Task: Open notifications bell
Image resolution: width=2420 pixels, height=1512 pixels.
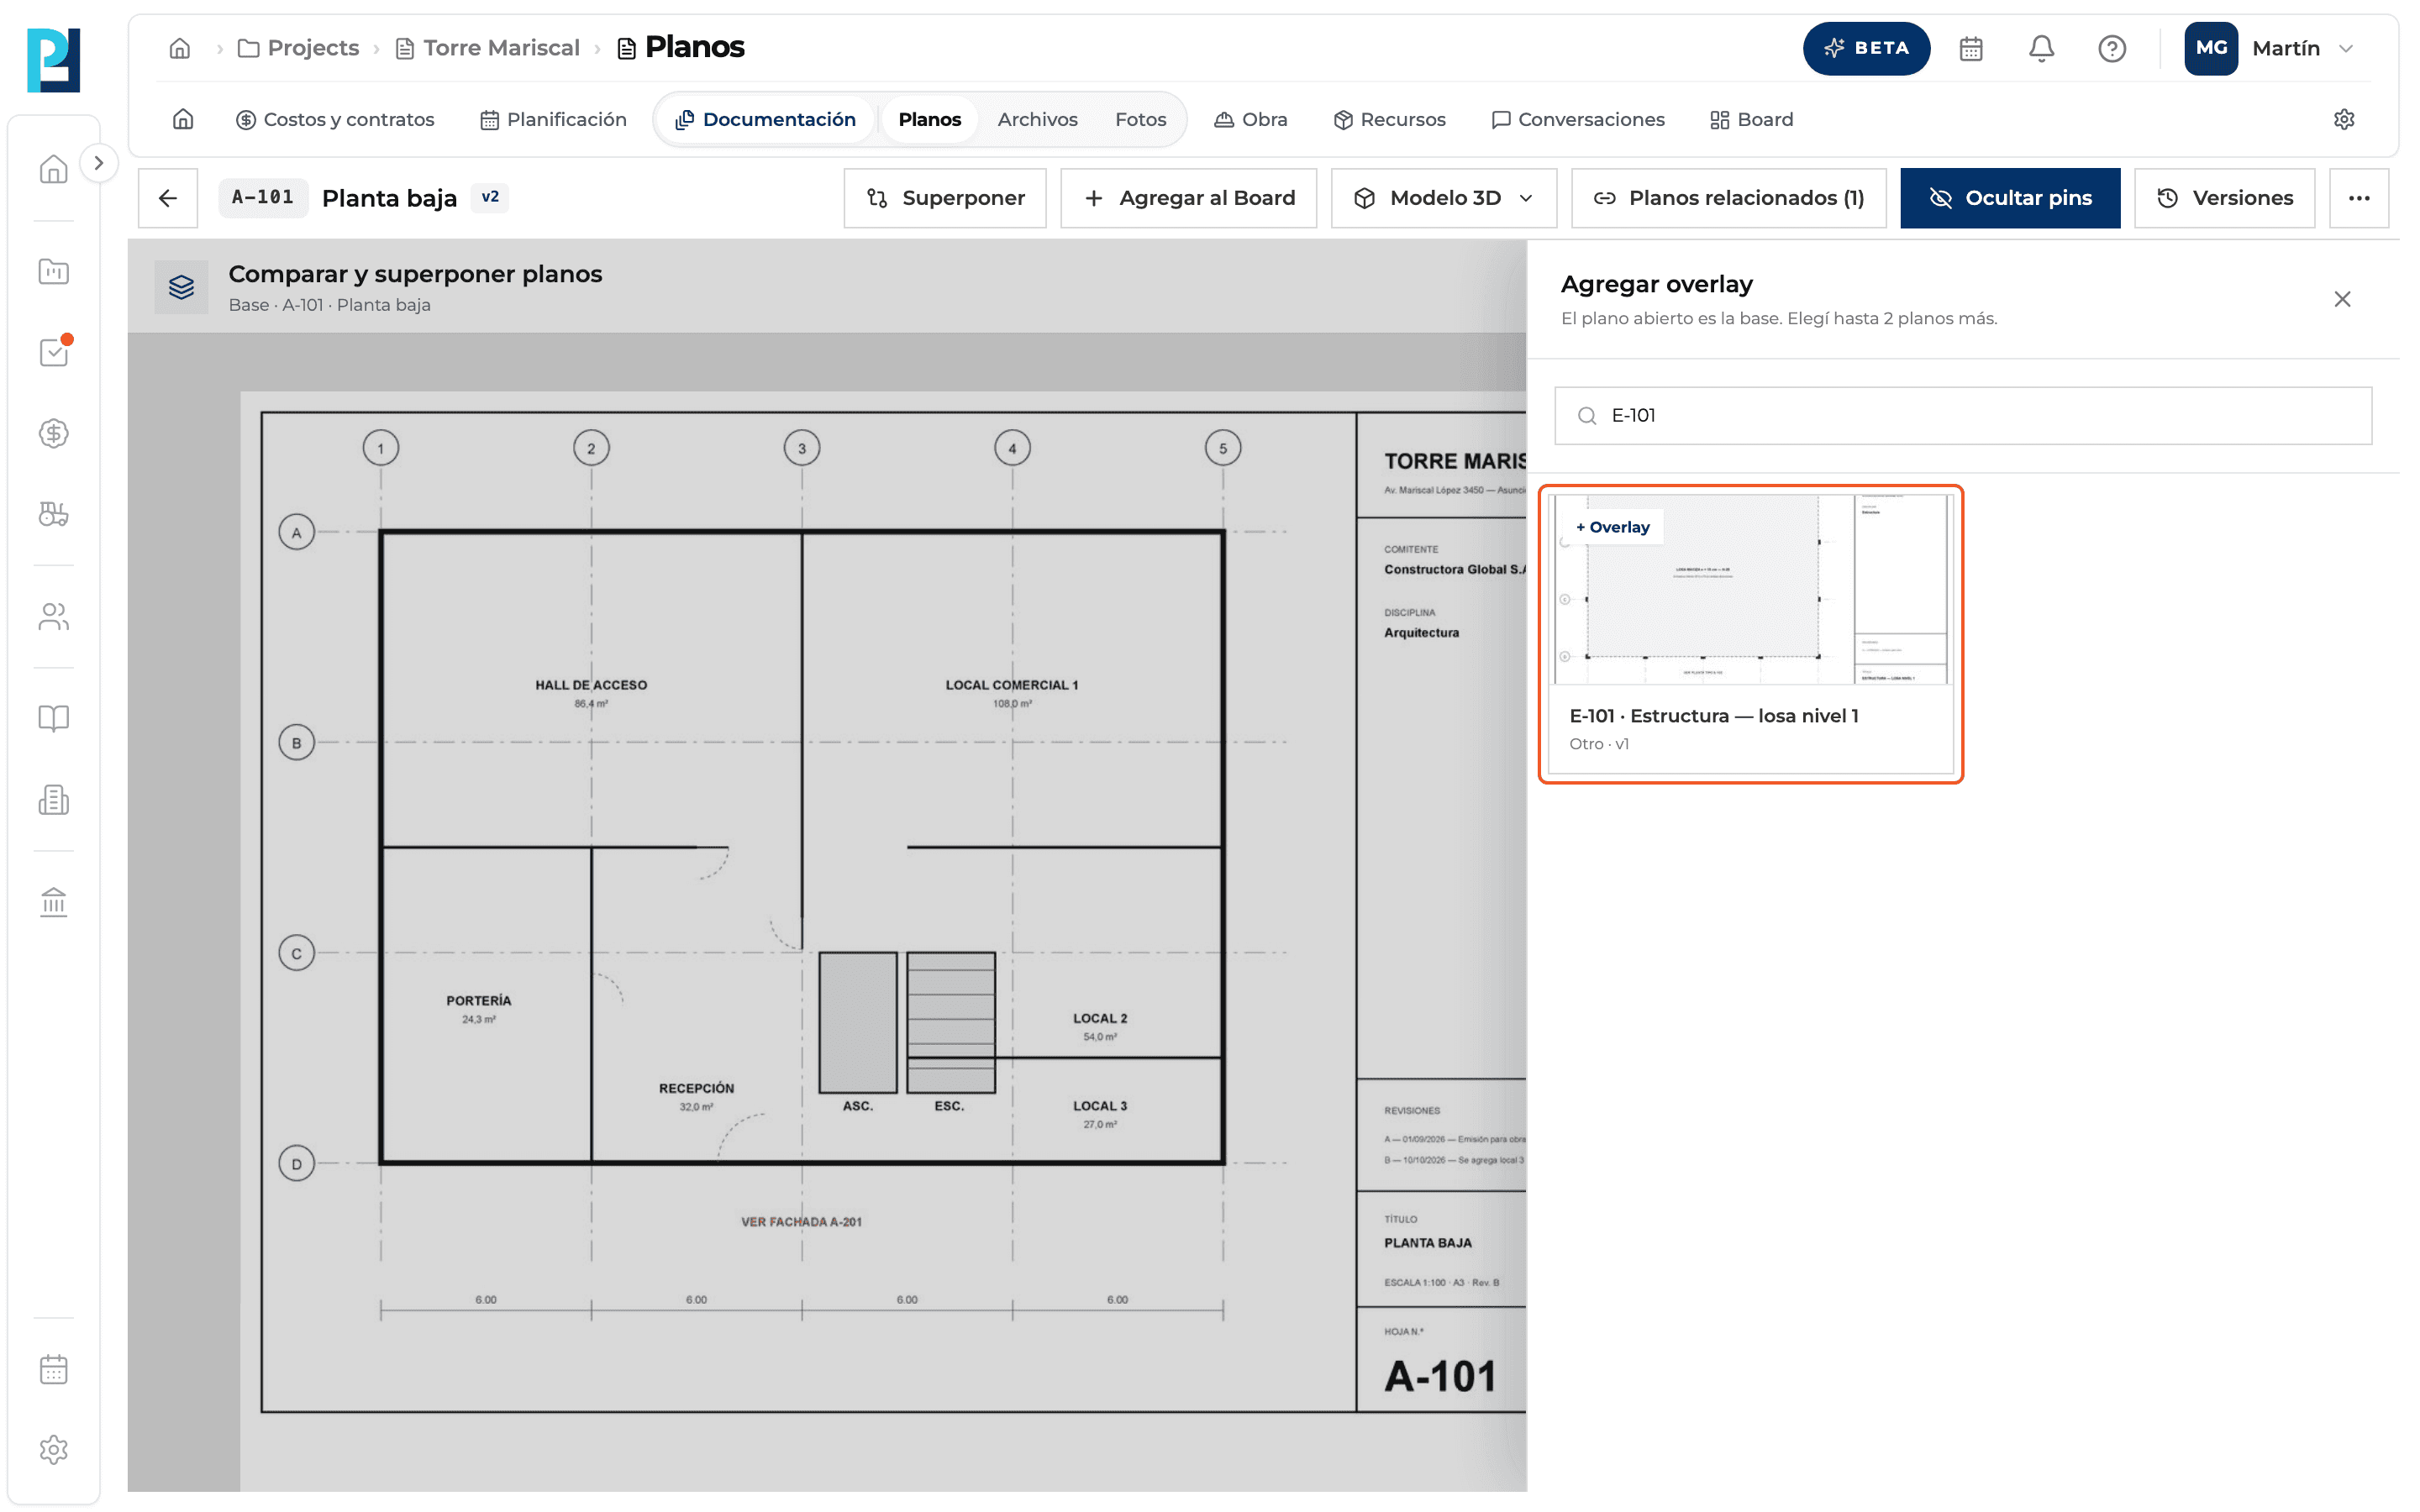Action: pyautogui.click(x=2041, y=48)
